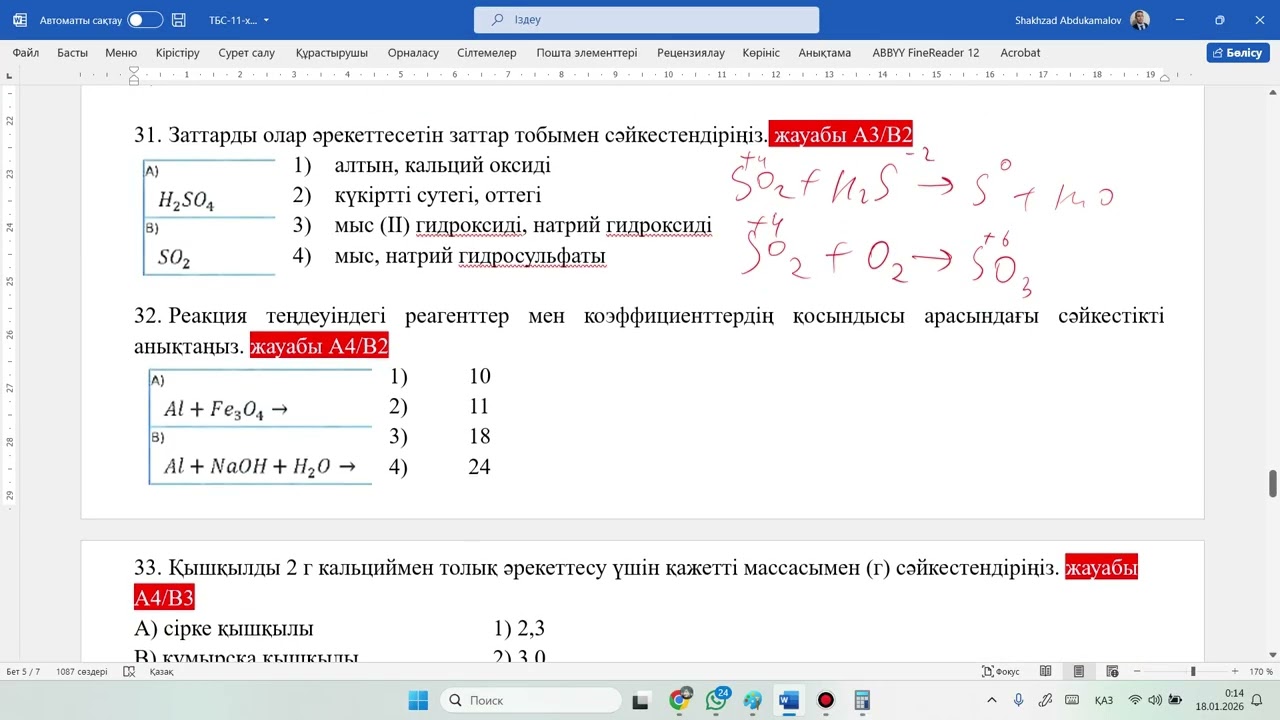Click the tab selector at ruler corner

10,75
